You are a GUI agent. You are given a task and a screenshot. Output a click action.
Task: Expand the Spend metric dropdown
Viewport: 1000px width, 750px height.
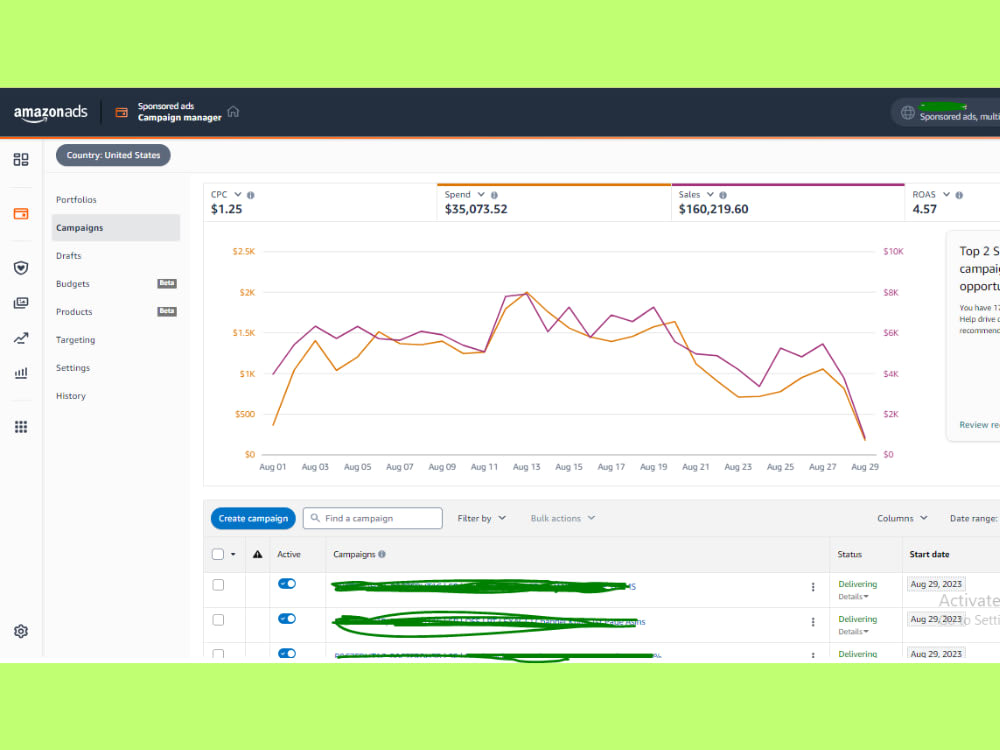tap(481, 195)
